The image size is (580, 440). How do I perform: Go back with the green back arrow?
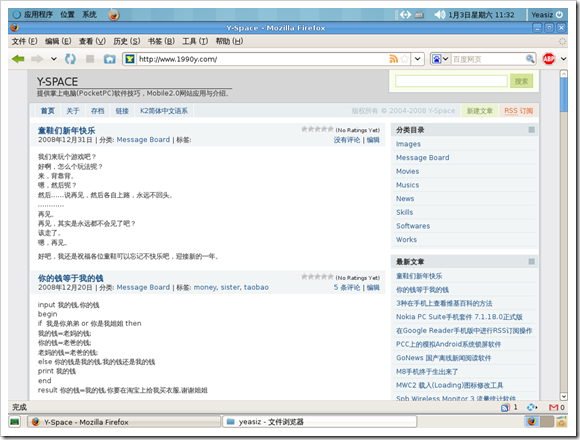coord(18,59)
